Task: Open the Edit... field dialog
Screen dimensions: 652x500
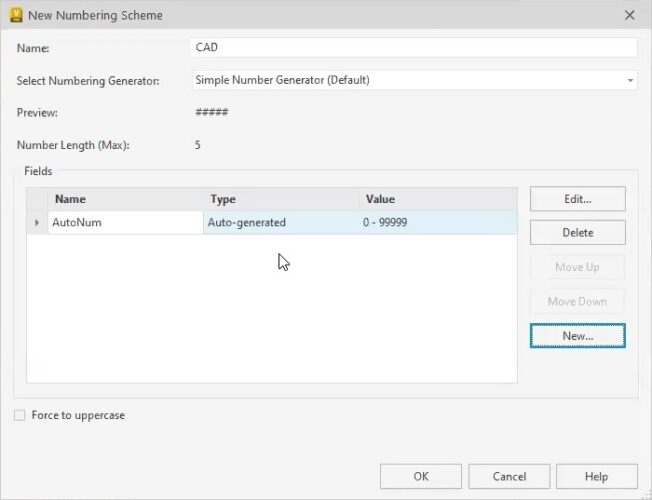Action: pyautogui.click(x=578, y=199)
